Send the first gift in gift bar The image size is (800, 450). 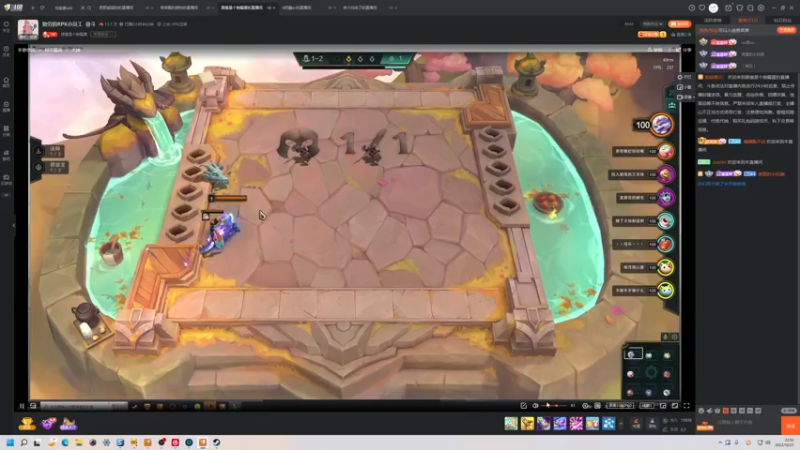click(x=511, y=423)
